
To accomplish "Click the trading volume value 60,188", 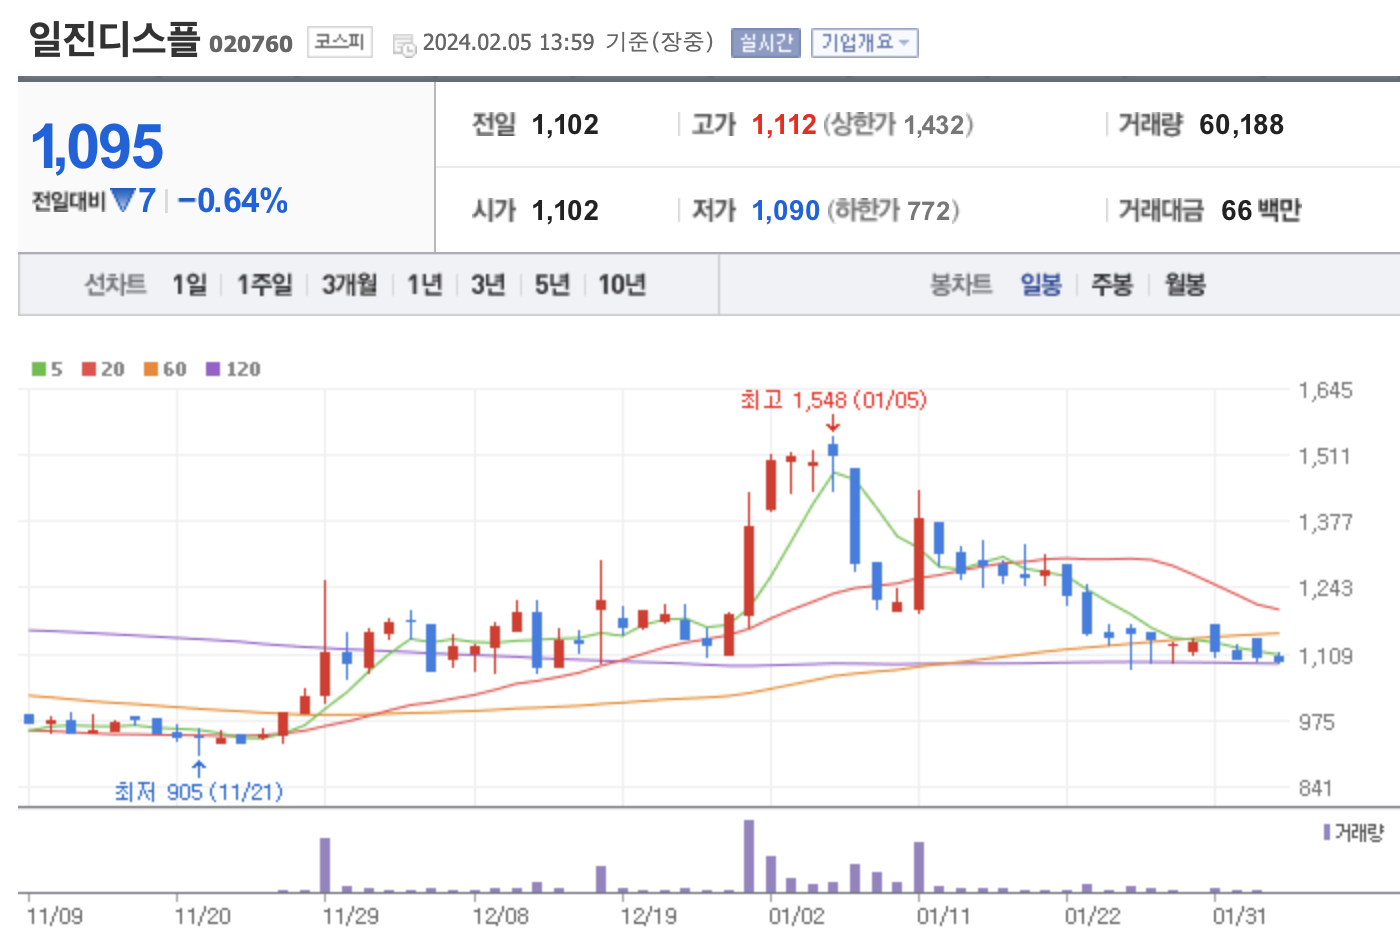I will click(x=1241, y=125).
